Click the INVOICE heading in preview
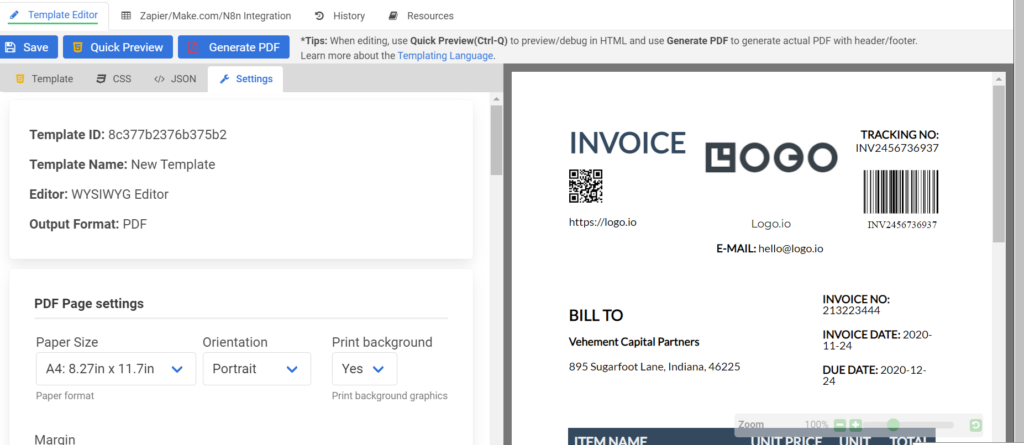The height and width of the screenshot is (445, 1024). click(x=628, y=143)
